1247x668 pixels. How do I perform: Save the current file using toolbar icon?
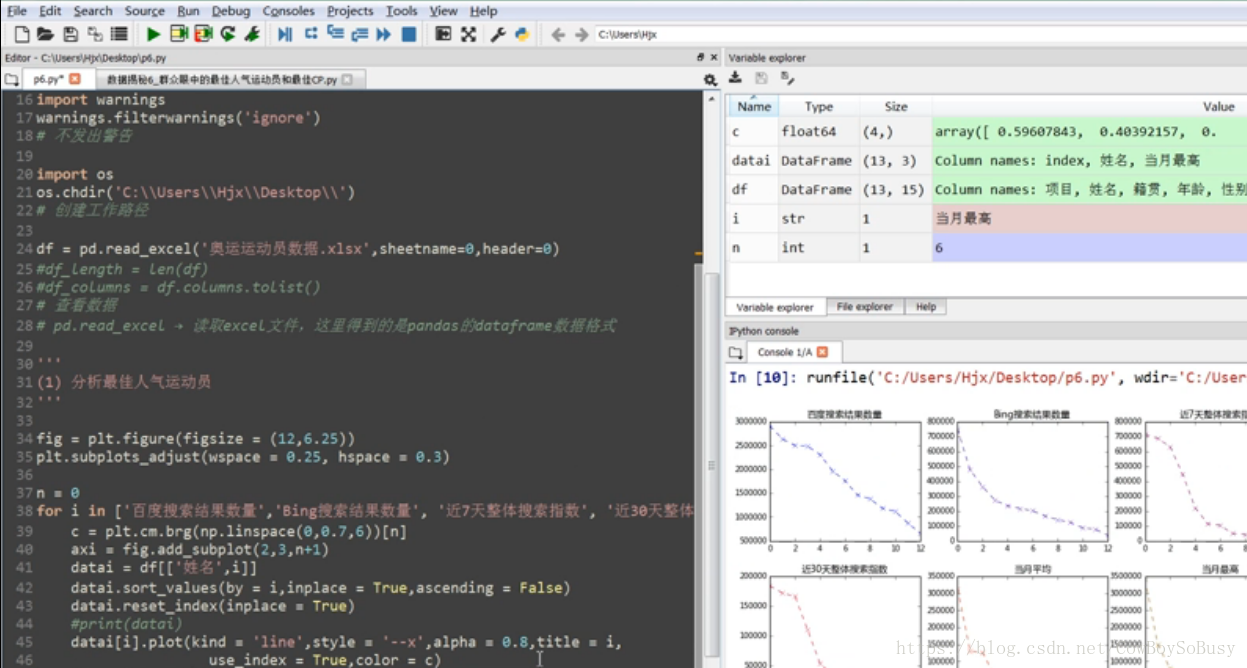(70, 34)
